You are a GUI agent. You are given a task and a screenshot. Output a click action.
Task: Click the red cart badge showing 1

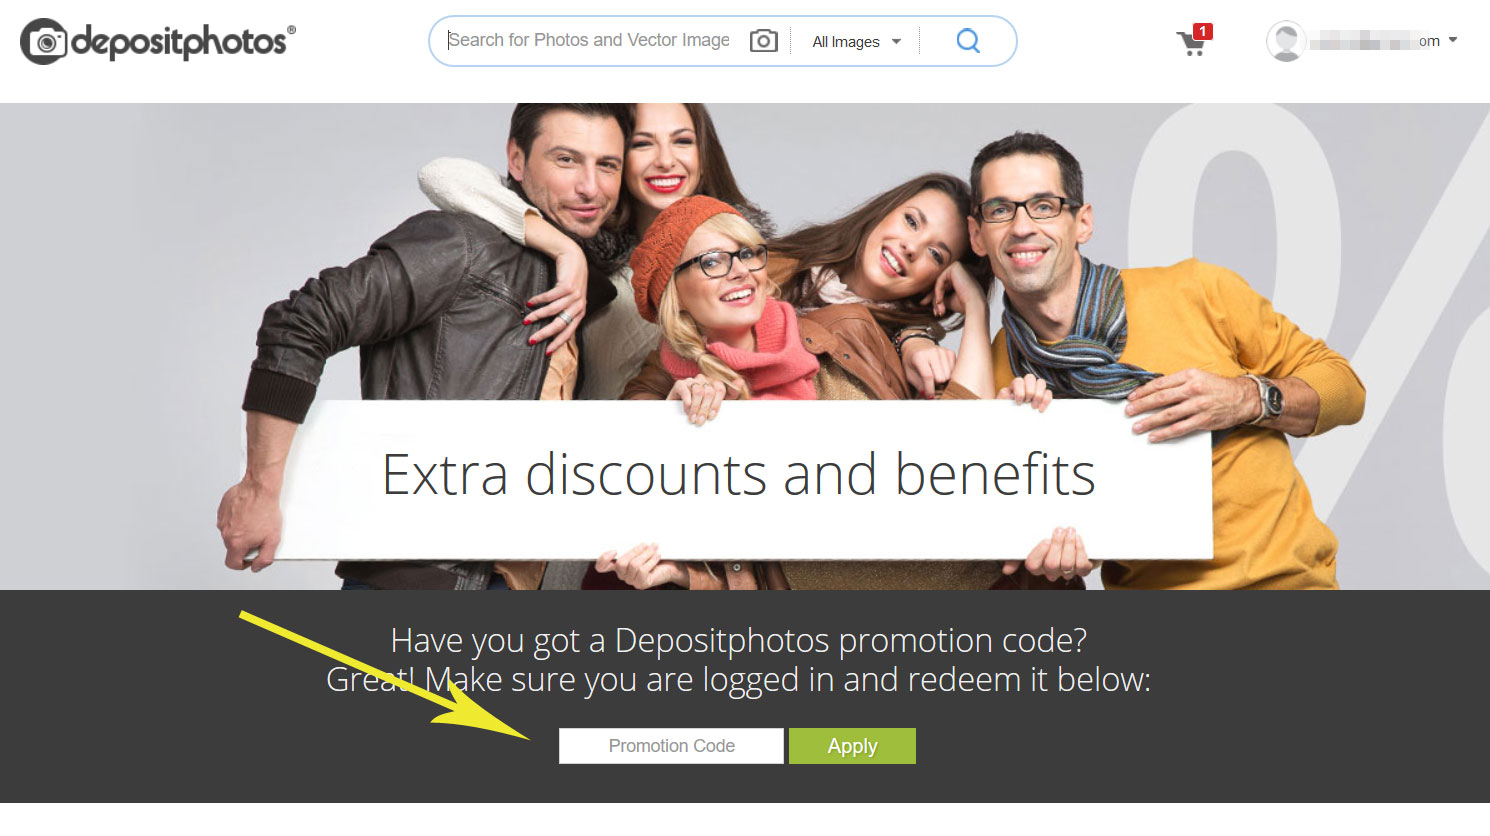click(x=1203, y=31)
